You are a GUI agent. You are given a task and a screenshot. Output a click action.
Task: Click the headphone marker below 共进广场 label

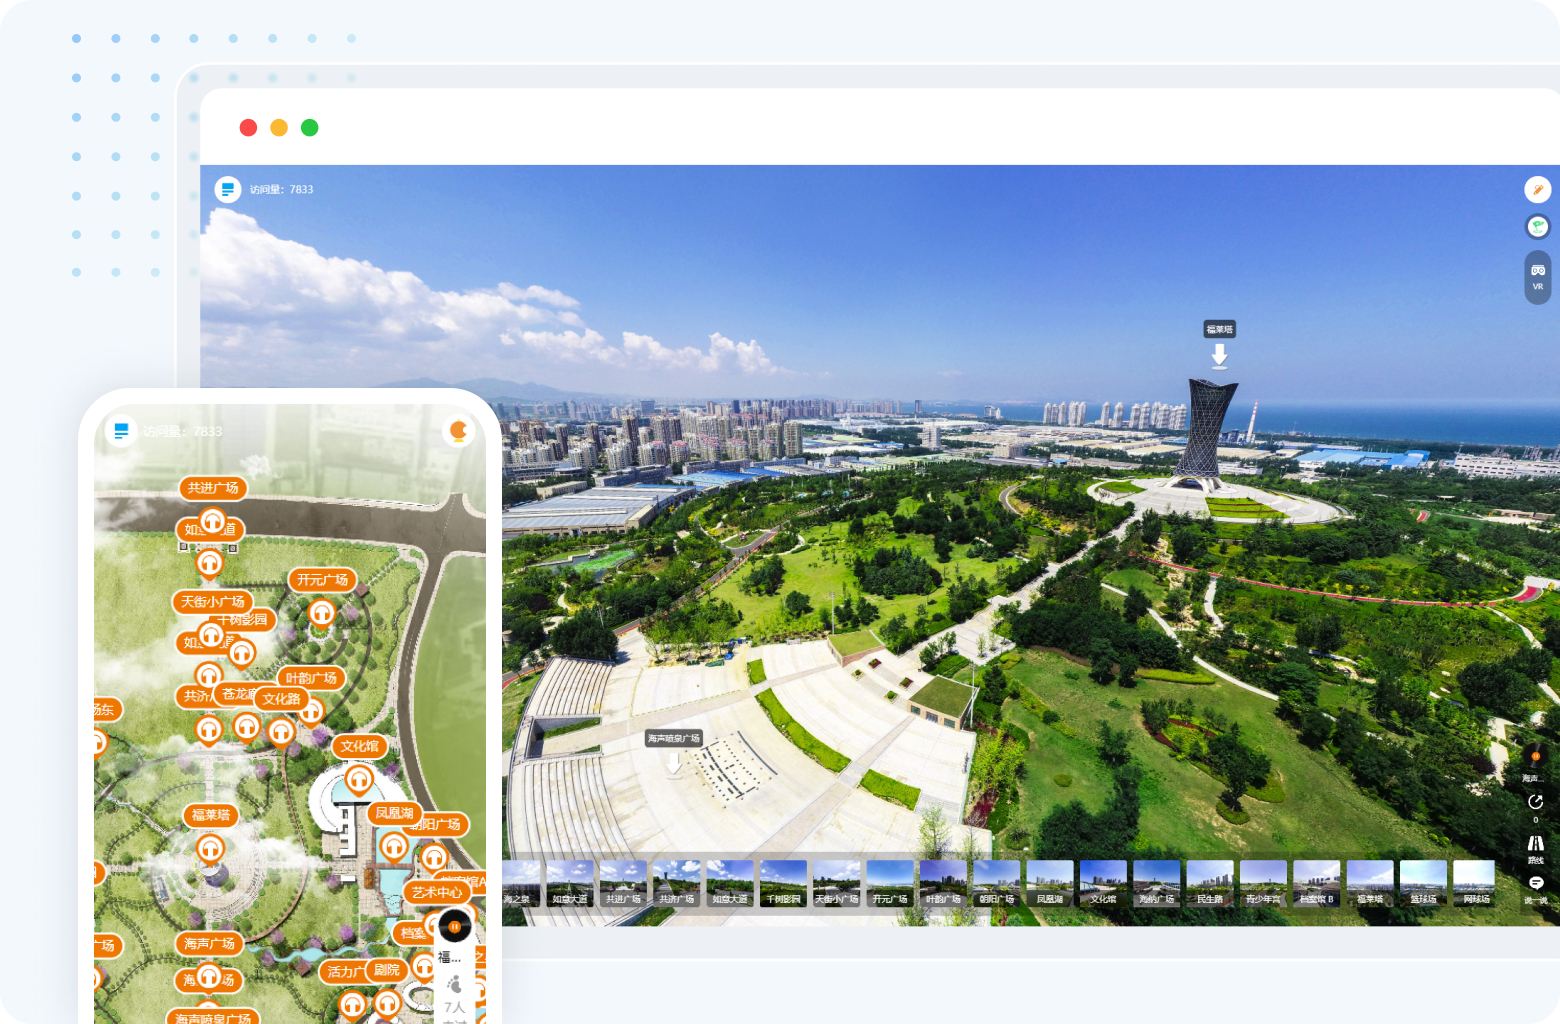(x=212, y=521)
